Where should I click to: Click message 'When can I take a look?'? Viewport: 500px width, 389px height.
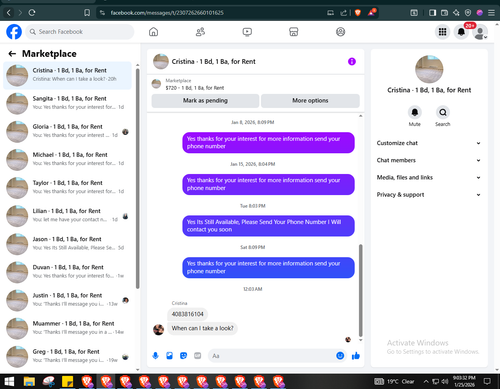202,328
